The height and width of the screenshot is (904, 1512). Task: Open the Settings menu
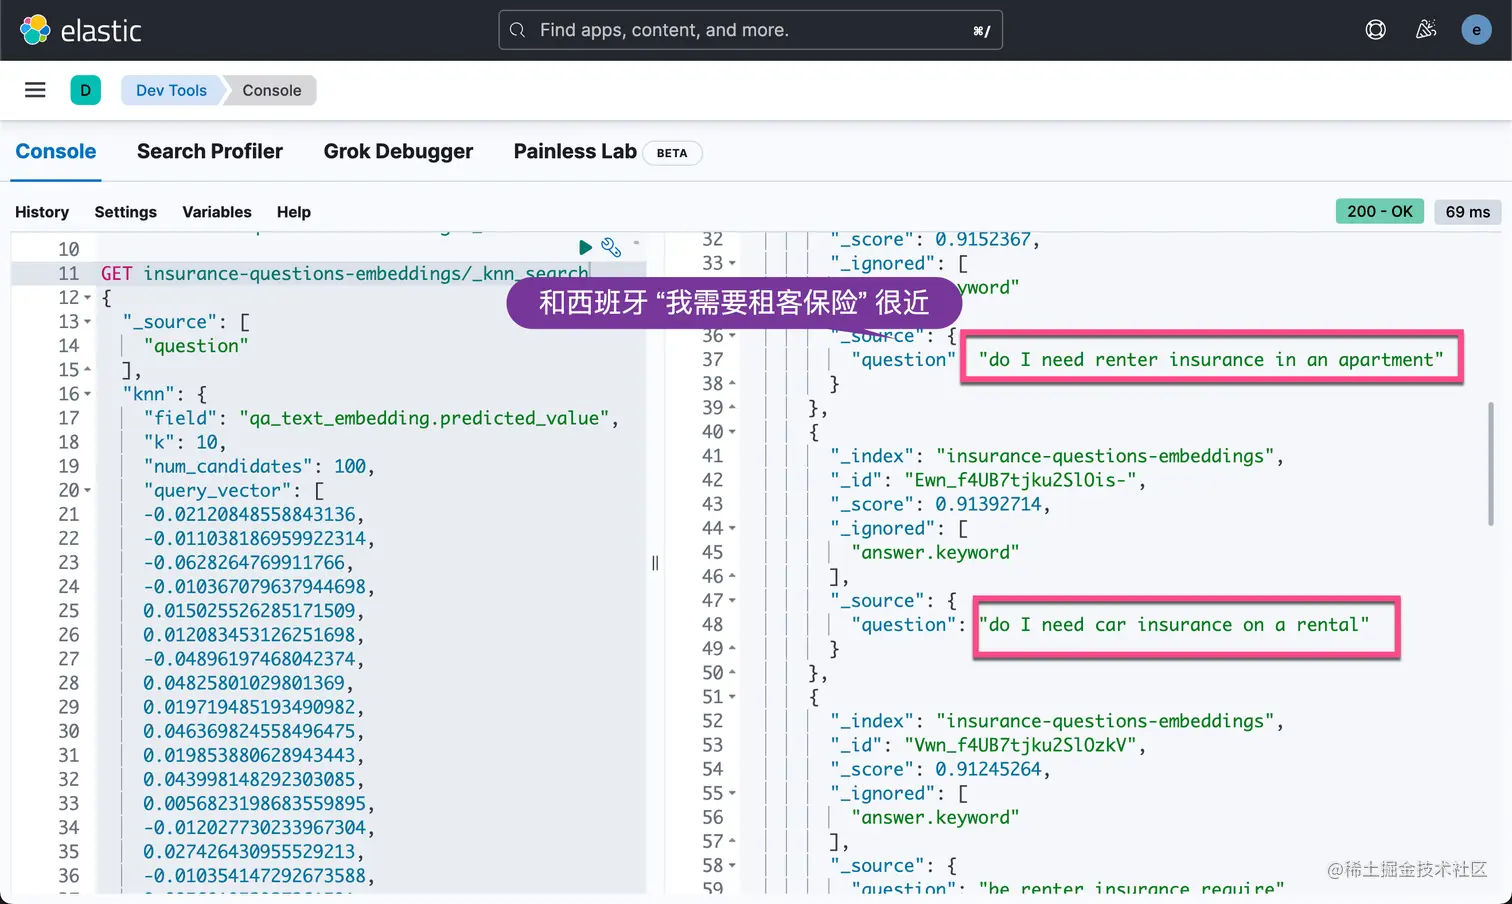pyautogui.click(x=126, y=212)
